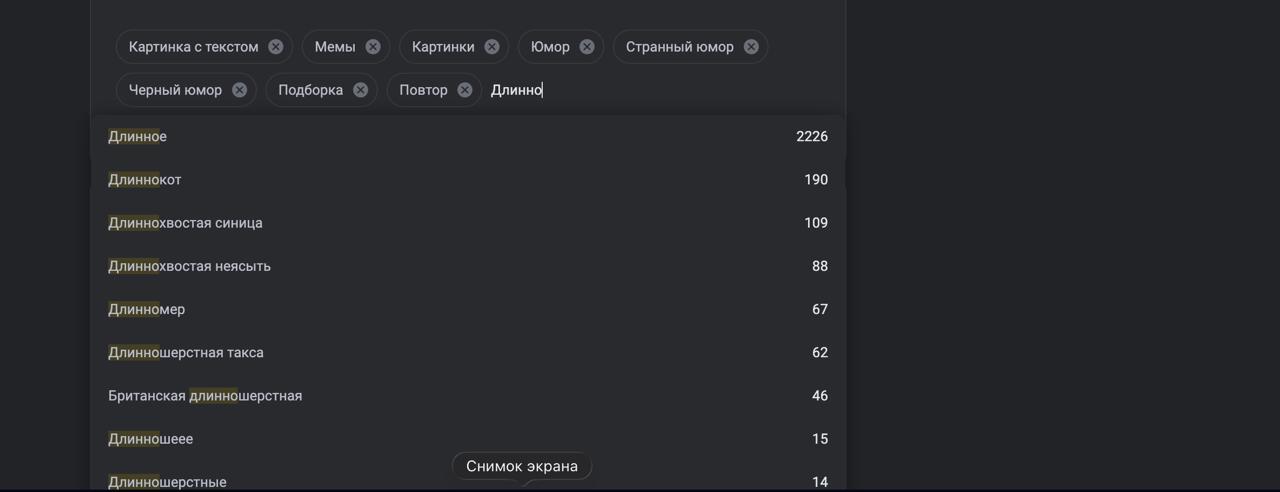Focus the tag input containing 'Длинно'
The width and height of the screenshot is (1280, 492).
click(660, 90)
